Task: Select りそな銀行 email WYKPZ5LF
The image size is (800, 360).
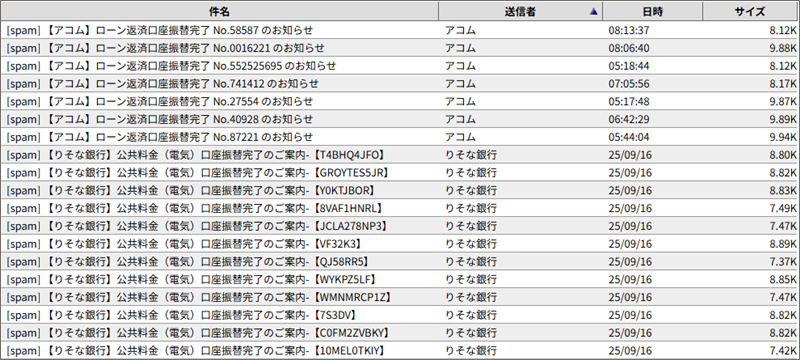Action: point(400,279)
